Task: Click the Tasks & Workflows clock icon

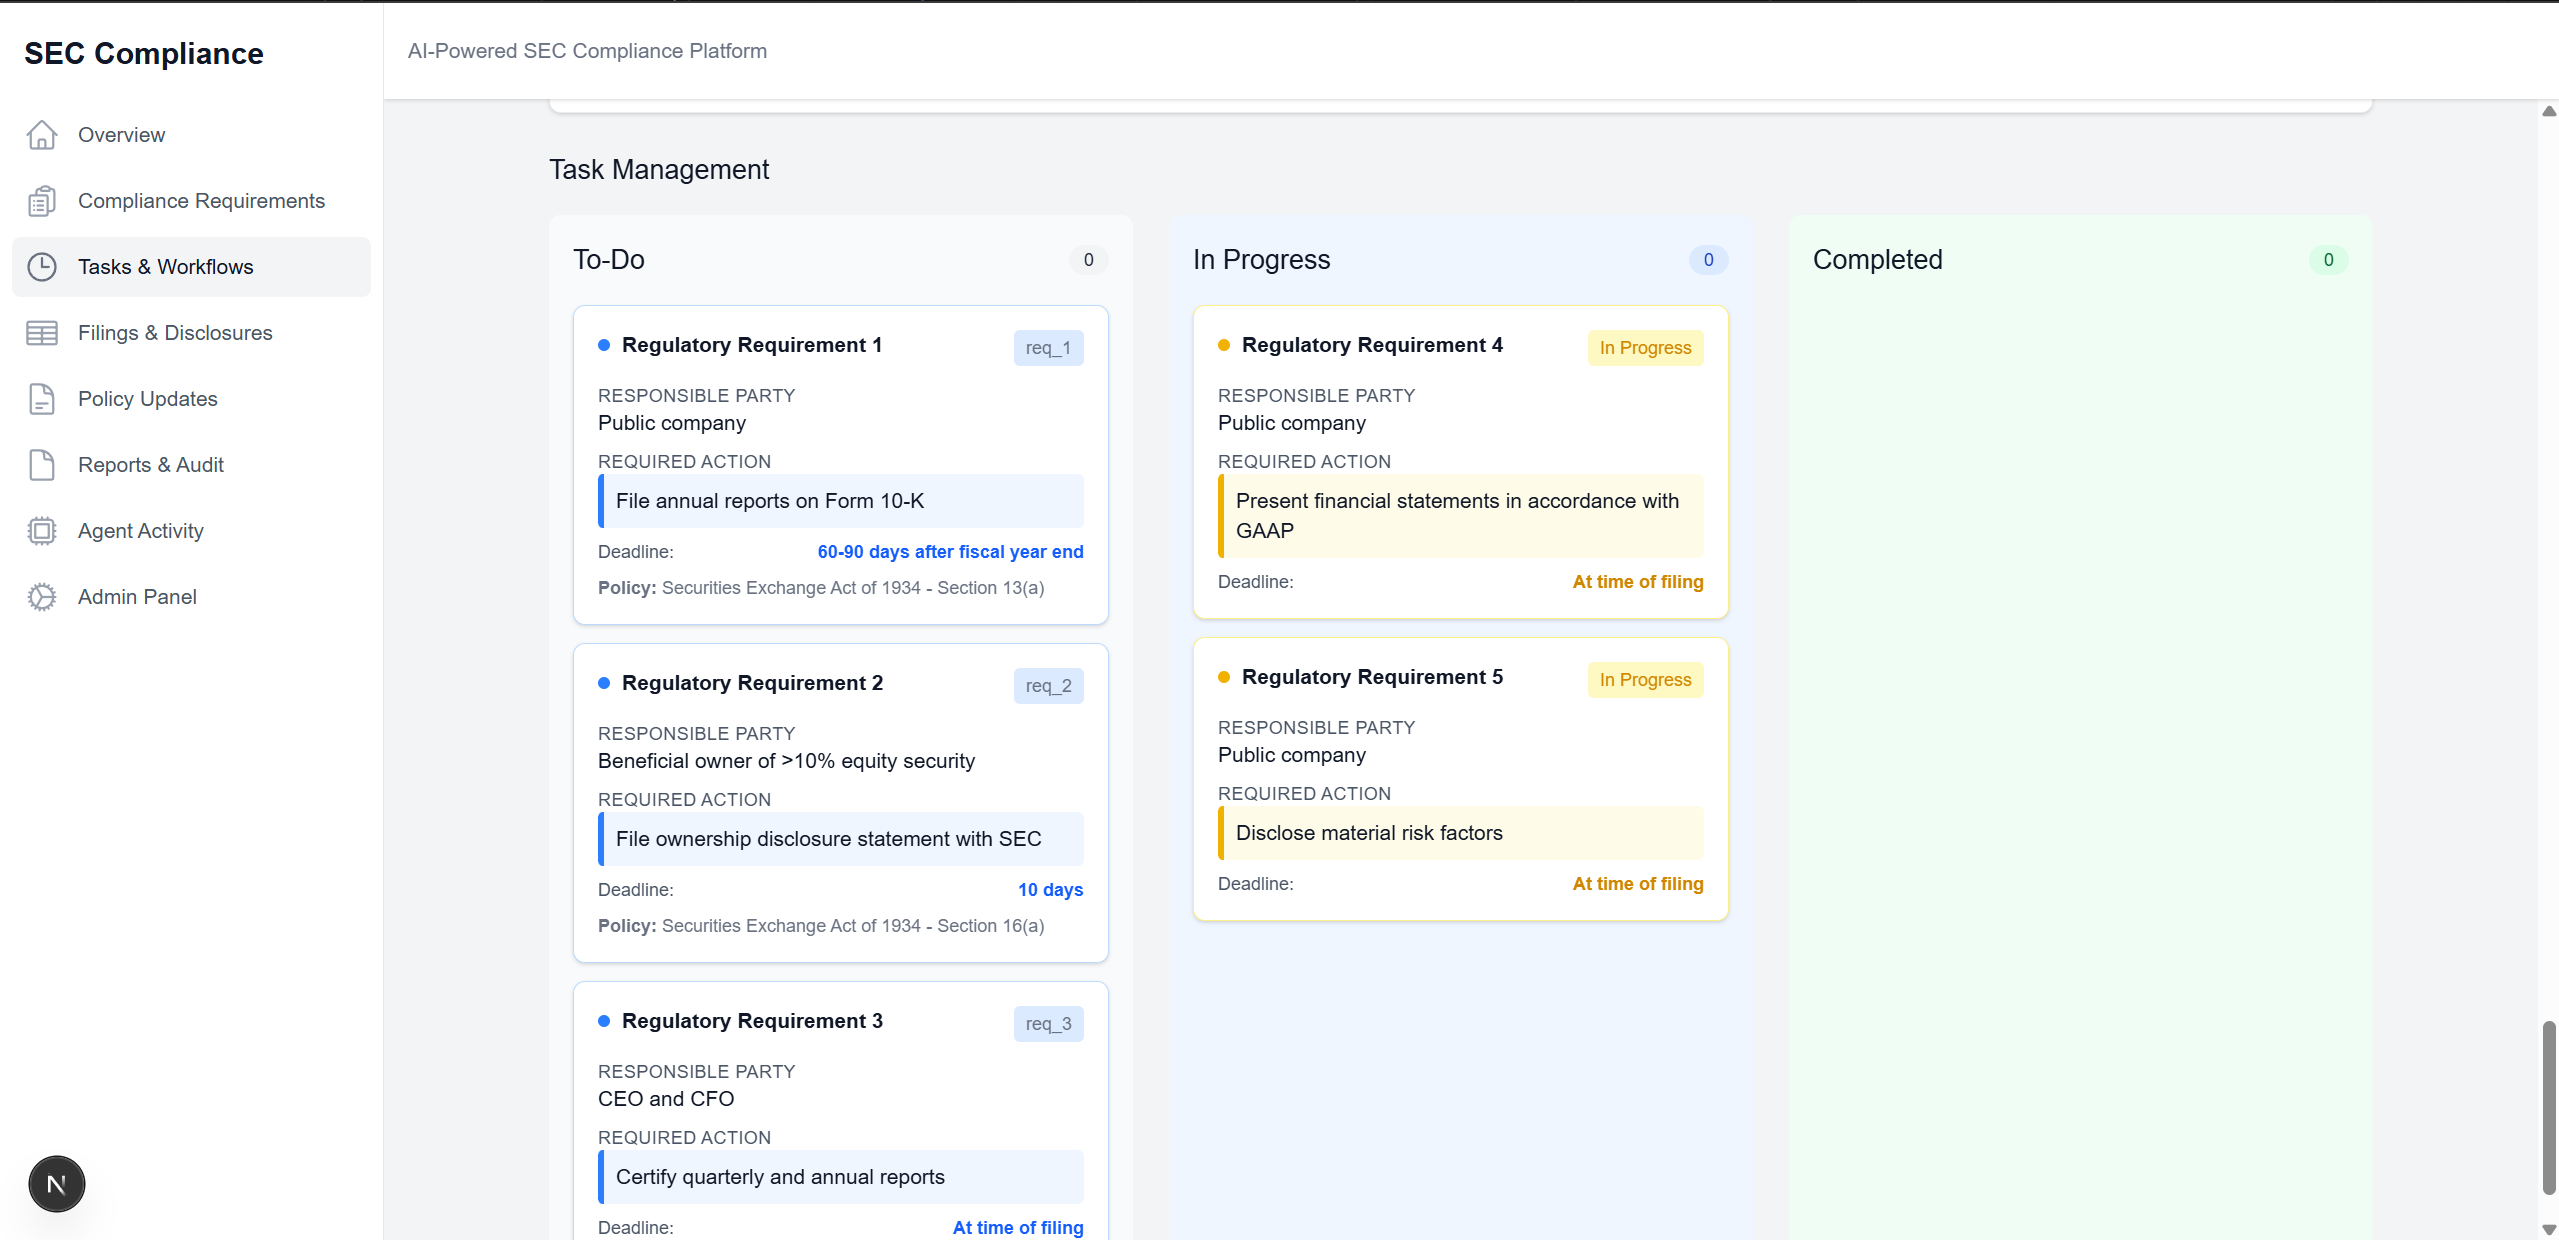Action: tap(42, 267)
